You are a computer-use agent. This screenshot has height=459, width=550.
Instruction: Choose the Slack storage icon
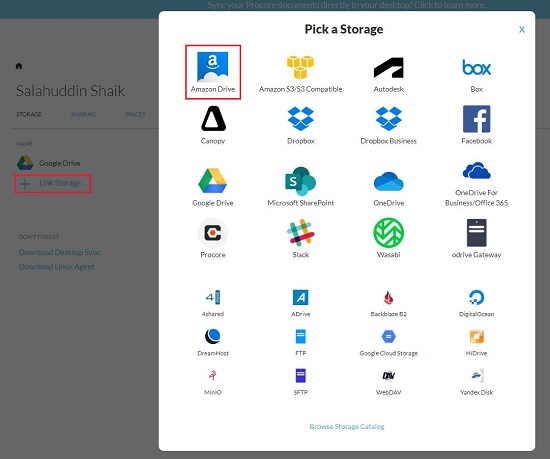pos(301,232)
